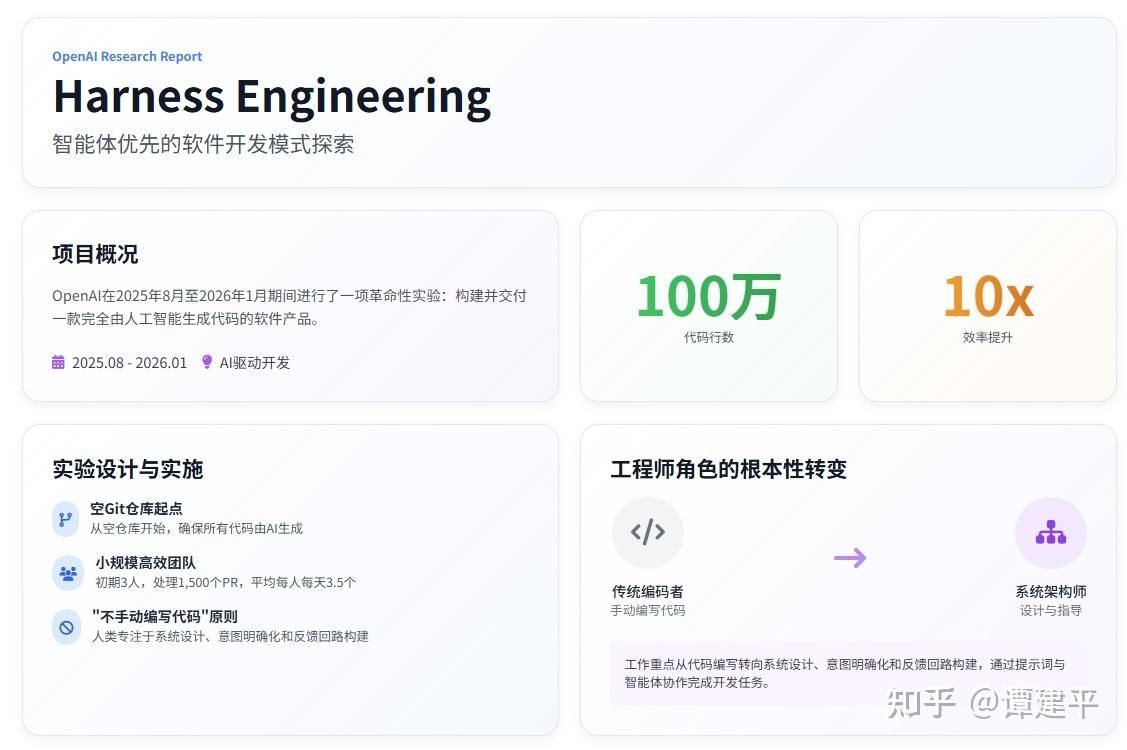Click the 效率提升 label

click(988, 337)
